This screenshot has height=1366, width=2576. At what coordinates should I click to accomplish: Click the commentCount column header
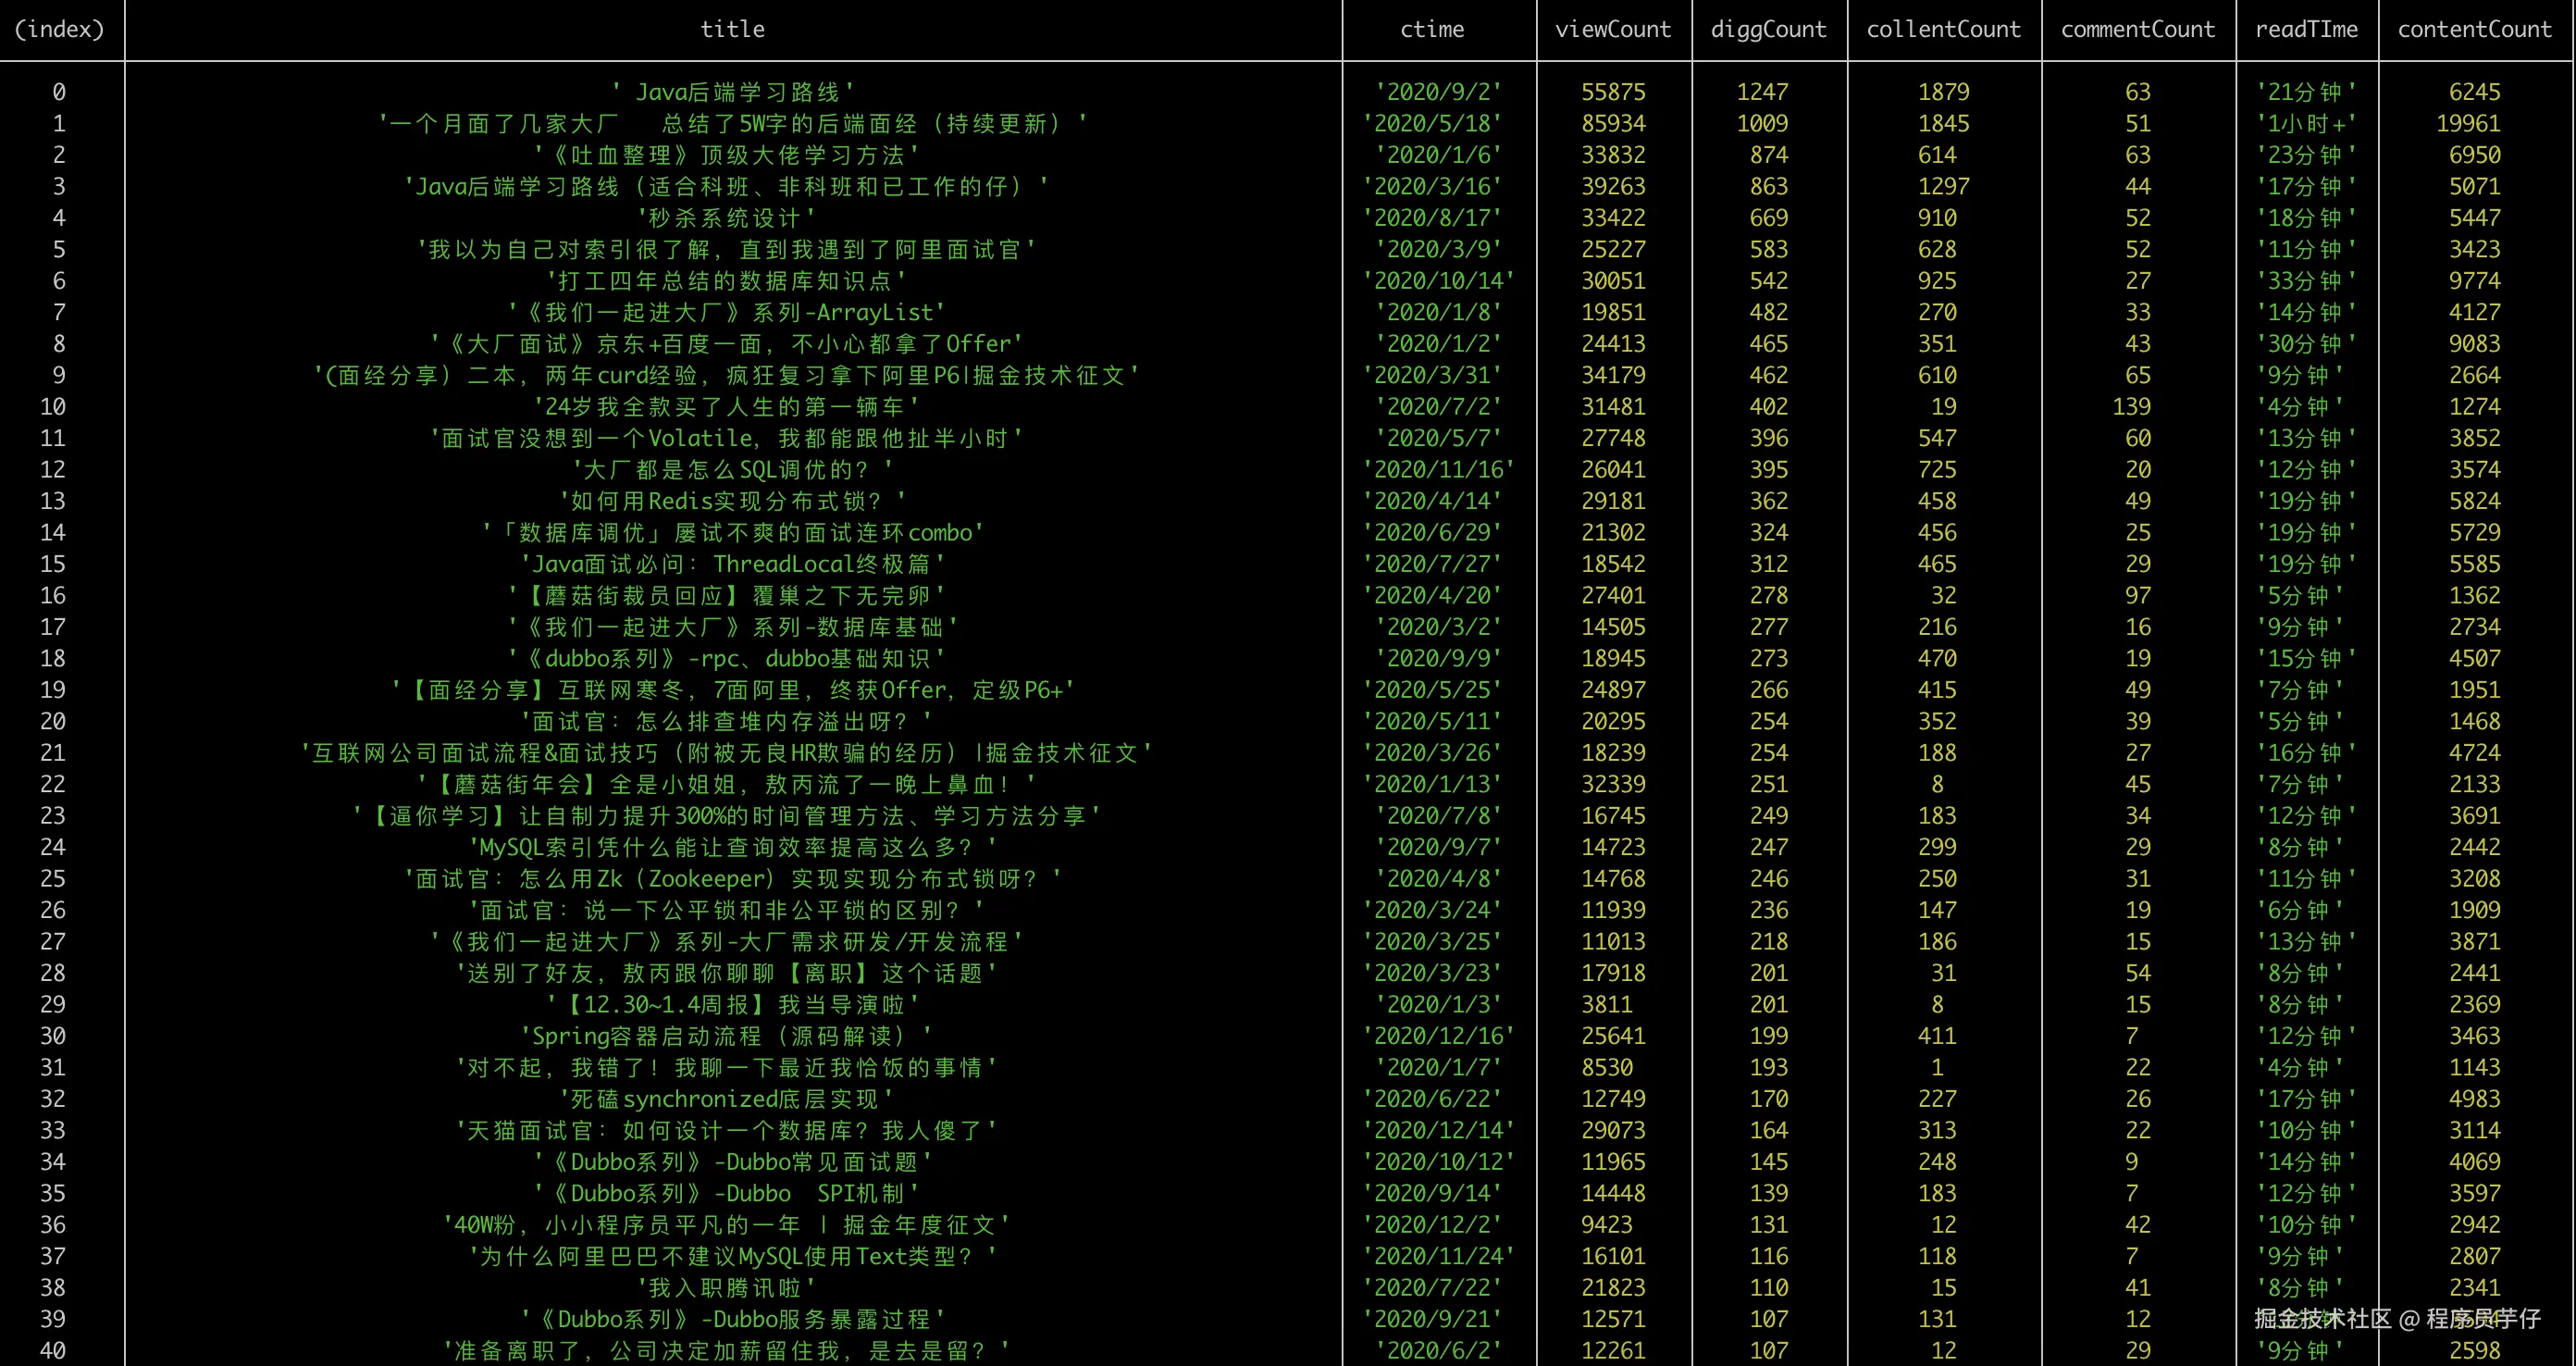pos(2137,29)
